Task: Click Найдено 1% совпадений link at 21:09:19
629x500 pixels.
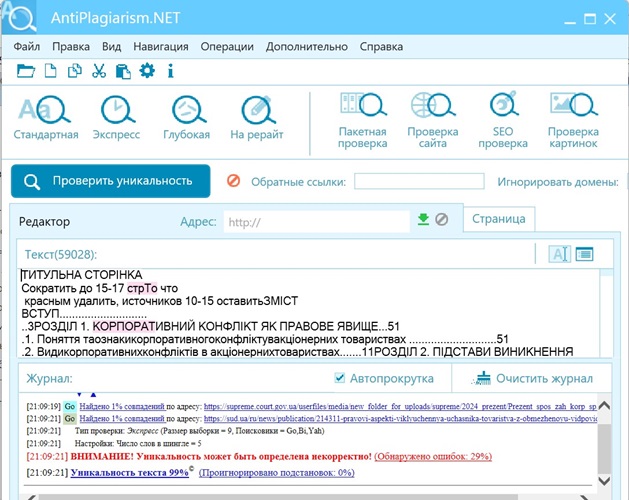Action: (x=122, y=407)
